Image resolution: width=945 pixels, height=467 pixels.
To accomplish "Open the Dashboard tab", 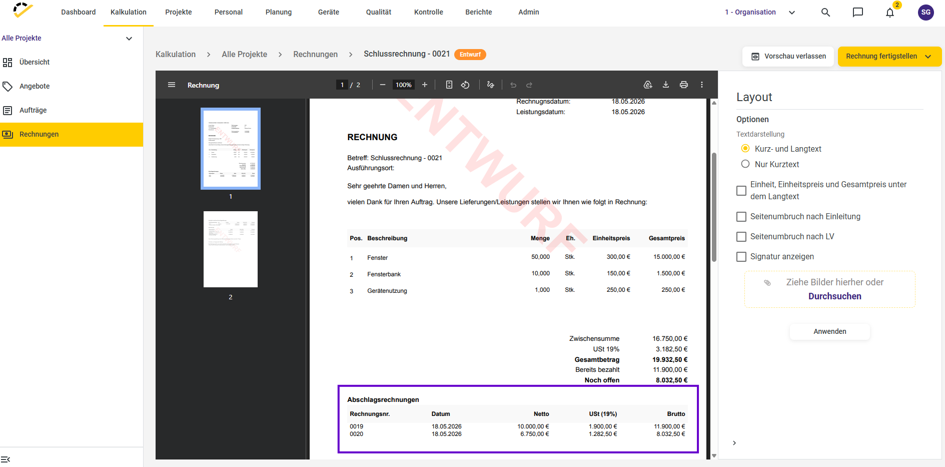I will coord(78,12).
